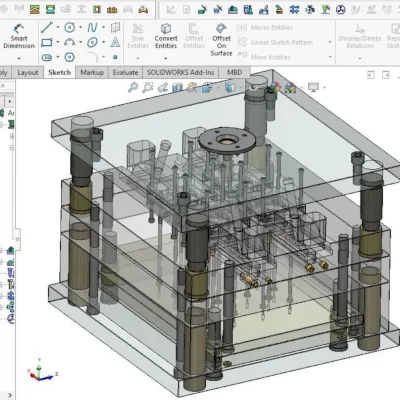Open the Zoom to Fit view icon

(x=133, y=87)
